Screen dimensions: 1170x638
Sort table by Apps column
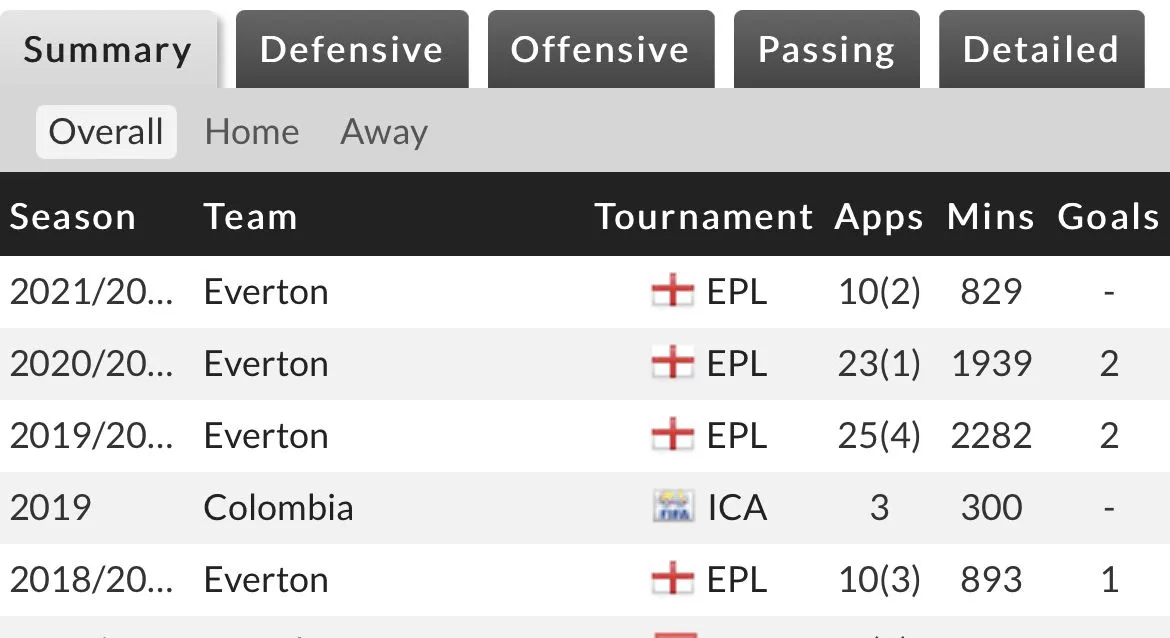(879, 217)
